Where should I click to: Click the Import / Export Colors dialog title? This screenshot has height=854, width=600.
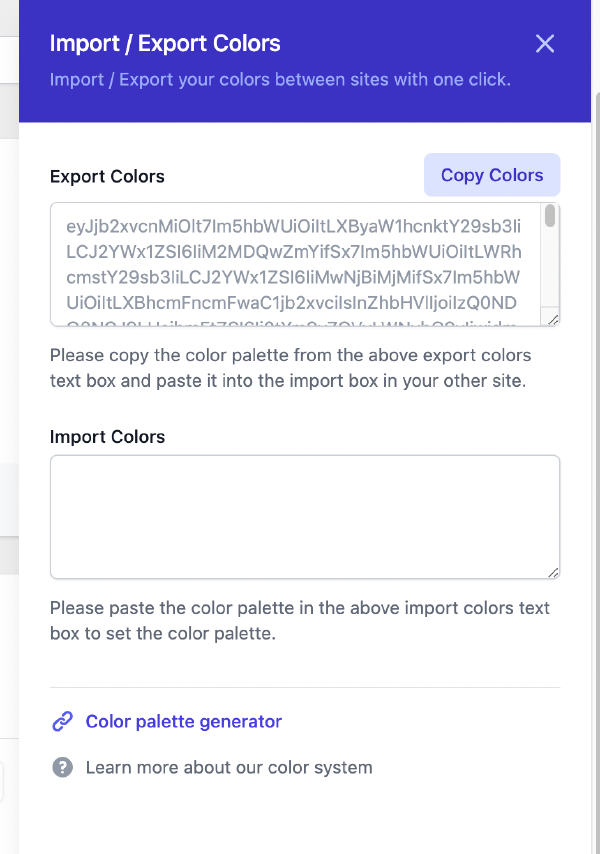[x=165, y=45]
